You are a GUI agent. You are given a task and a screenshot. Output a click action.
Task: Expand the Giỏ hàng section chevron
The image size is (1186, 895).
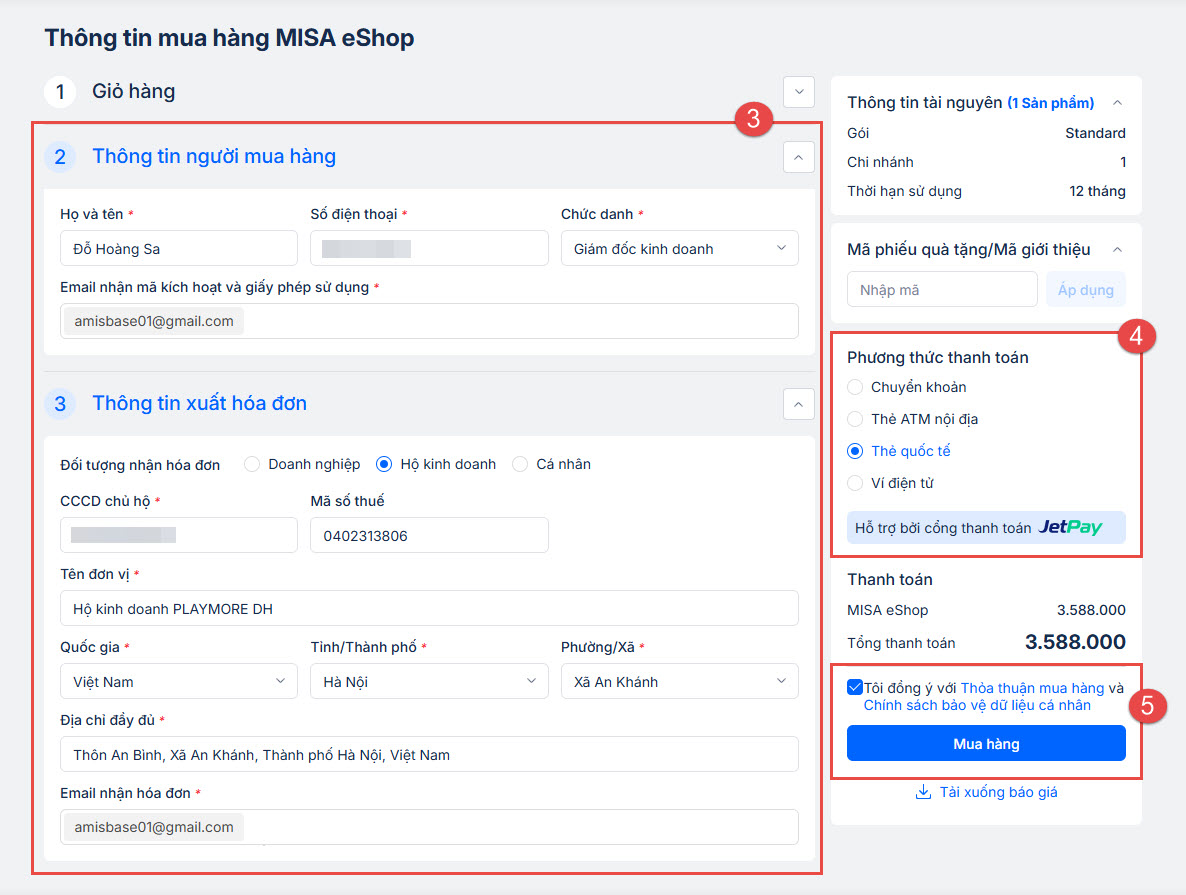tap(798, 91)
